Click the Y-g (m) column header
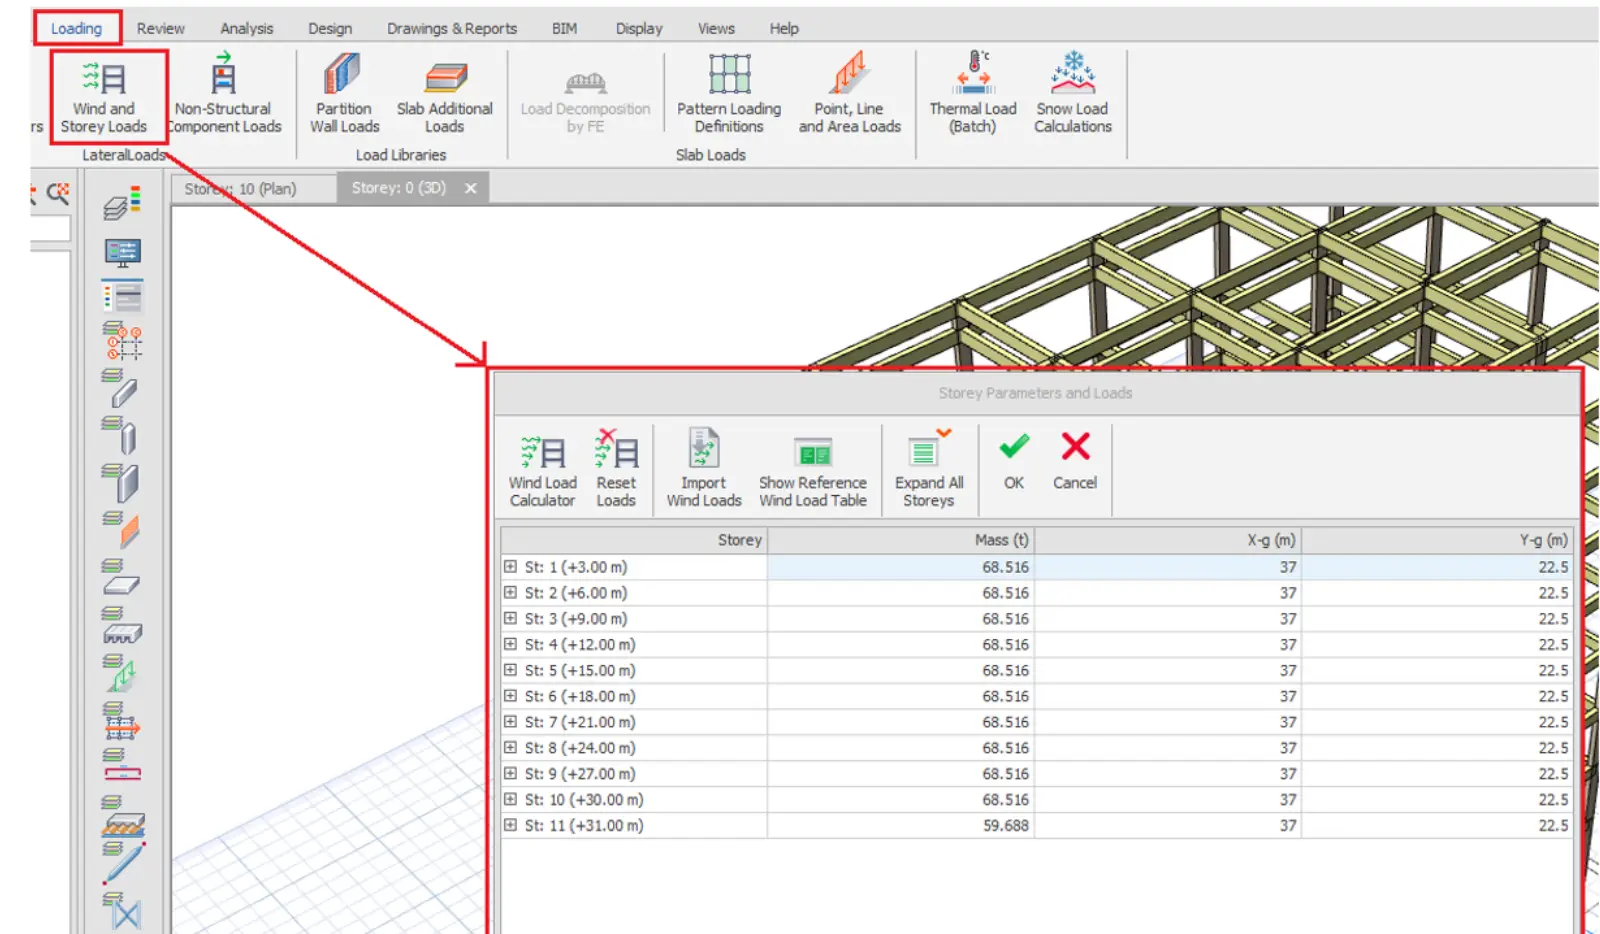This screenshot has width=1600, height=934. click(x=1438, y=540)
